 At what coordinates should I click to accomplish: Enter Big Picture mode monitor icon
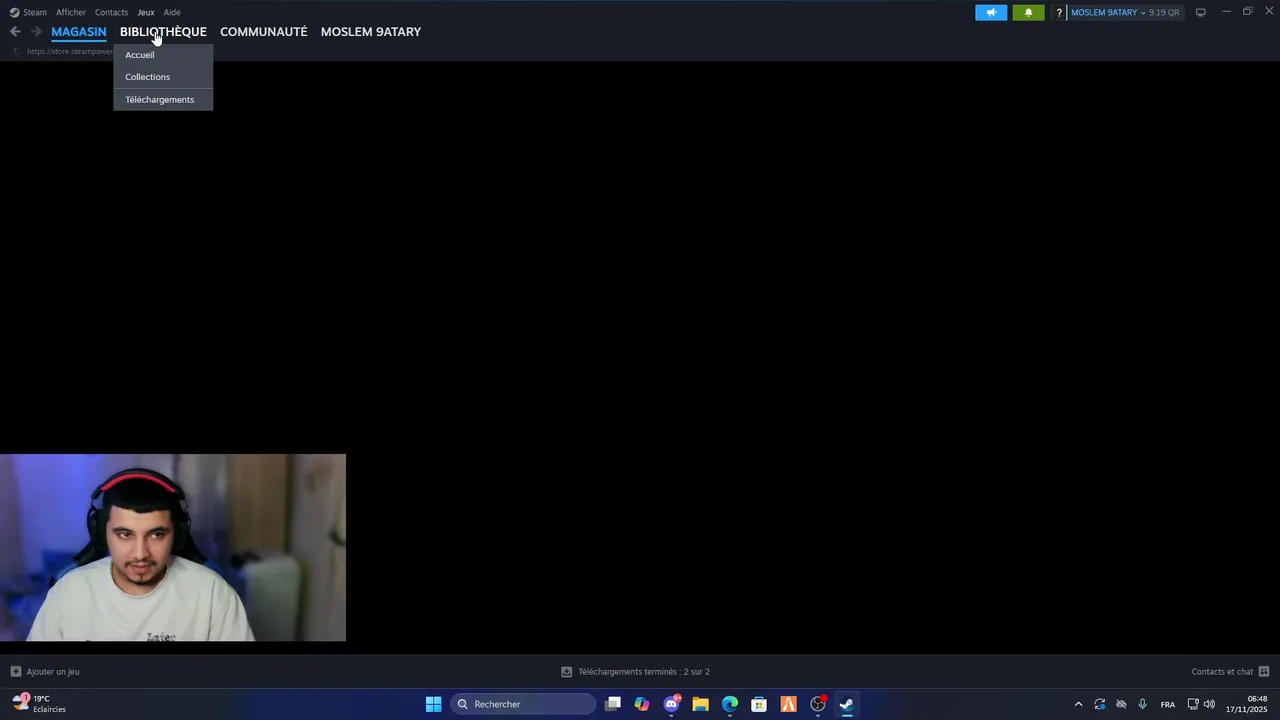(1201, 12)
